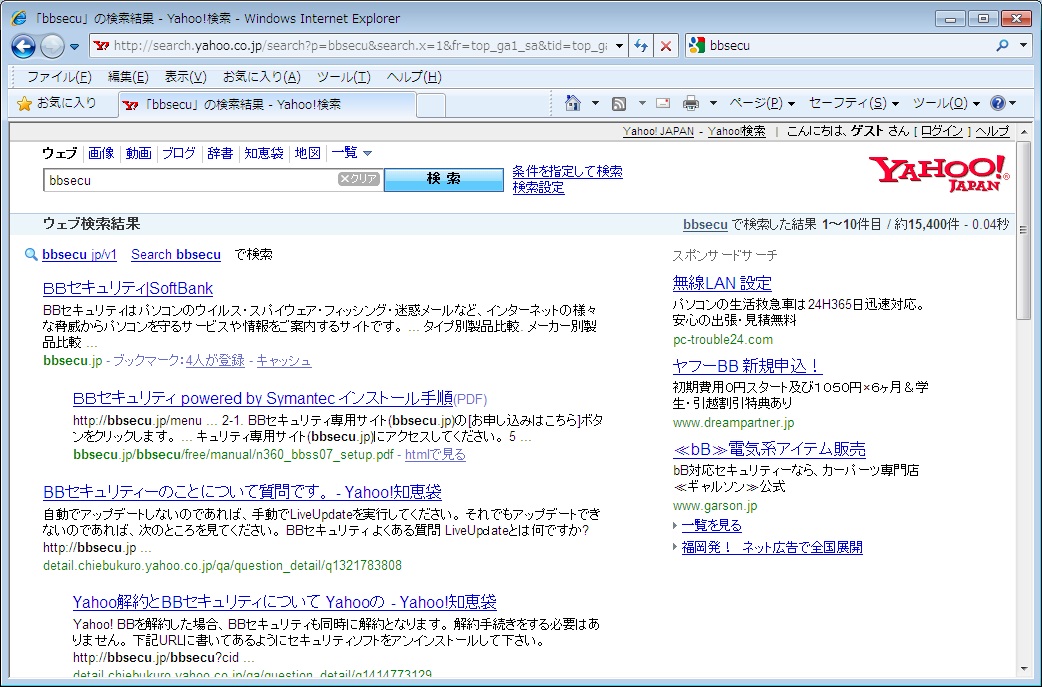Click the blue Help question mark icon
This screenshot has width=1042, height=687.
click(997, 103)
